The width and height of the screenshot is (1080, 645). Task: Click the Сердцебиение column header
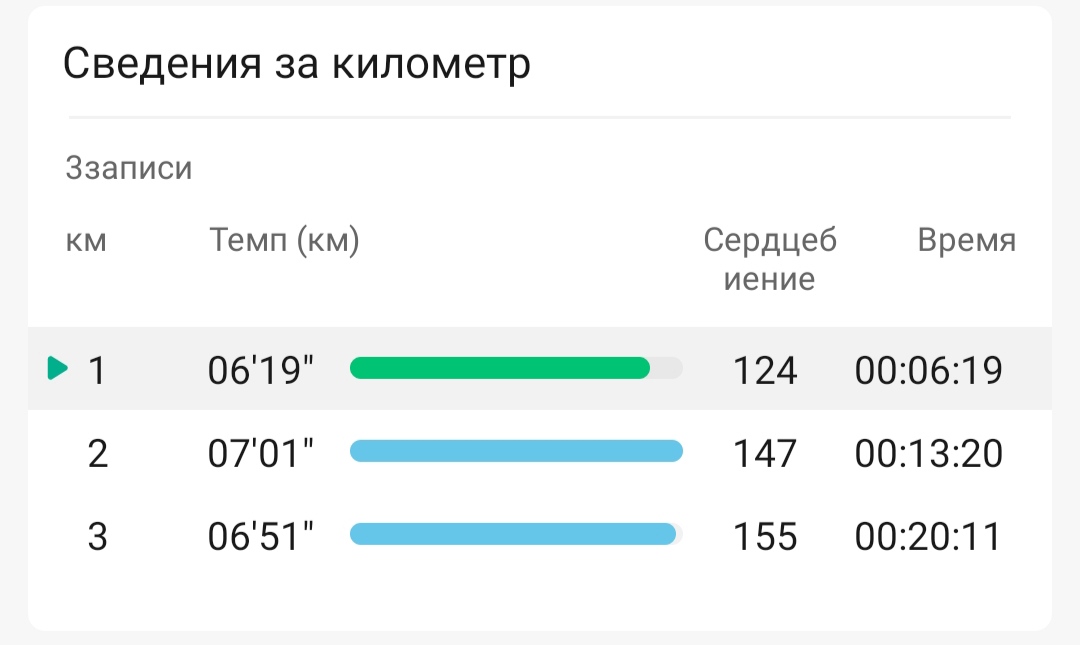point(770,259)
